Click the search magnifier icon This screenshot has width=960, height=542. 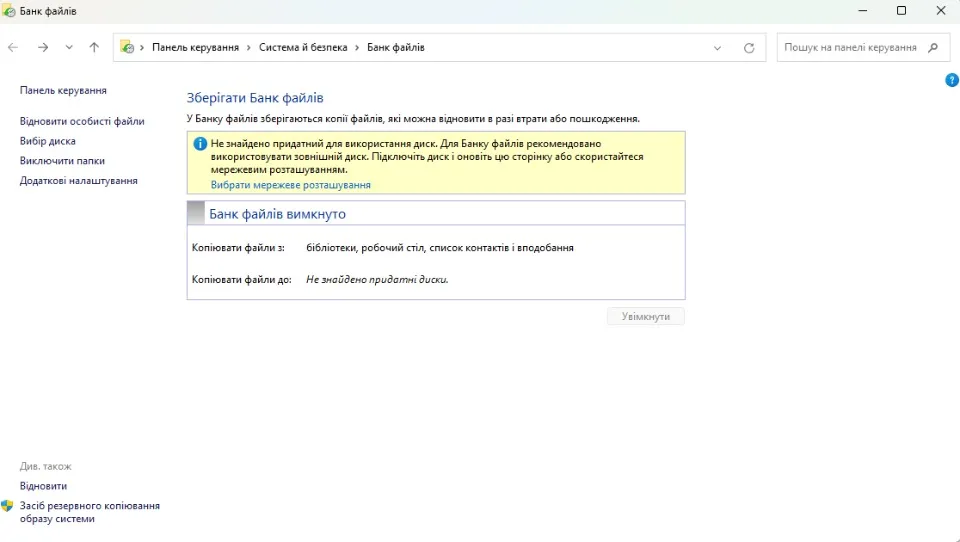[x=933, y=47]
